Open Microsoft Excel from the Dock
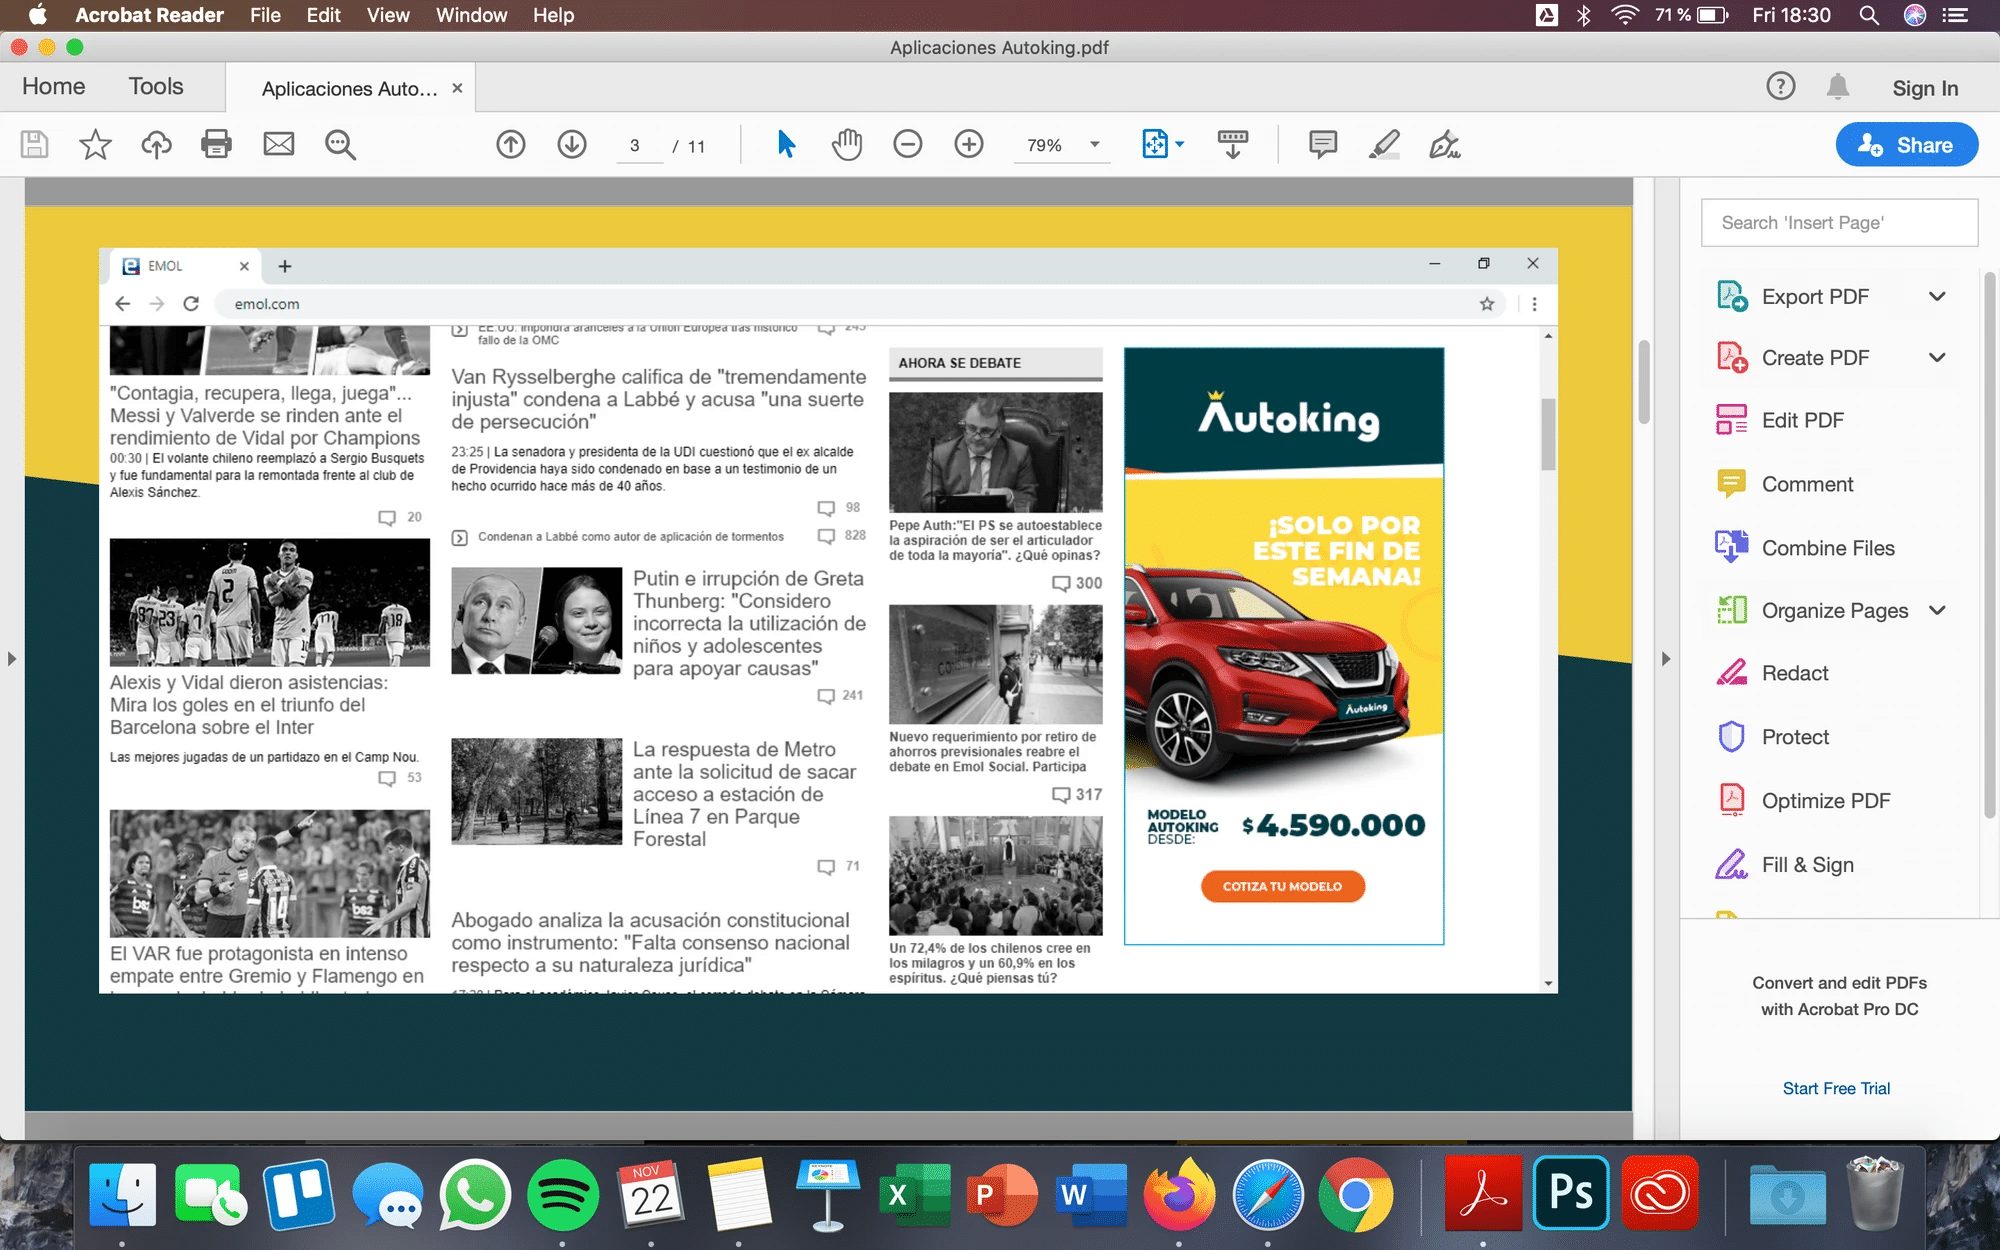 click(x=914, y=1195)
